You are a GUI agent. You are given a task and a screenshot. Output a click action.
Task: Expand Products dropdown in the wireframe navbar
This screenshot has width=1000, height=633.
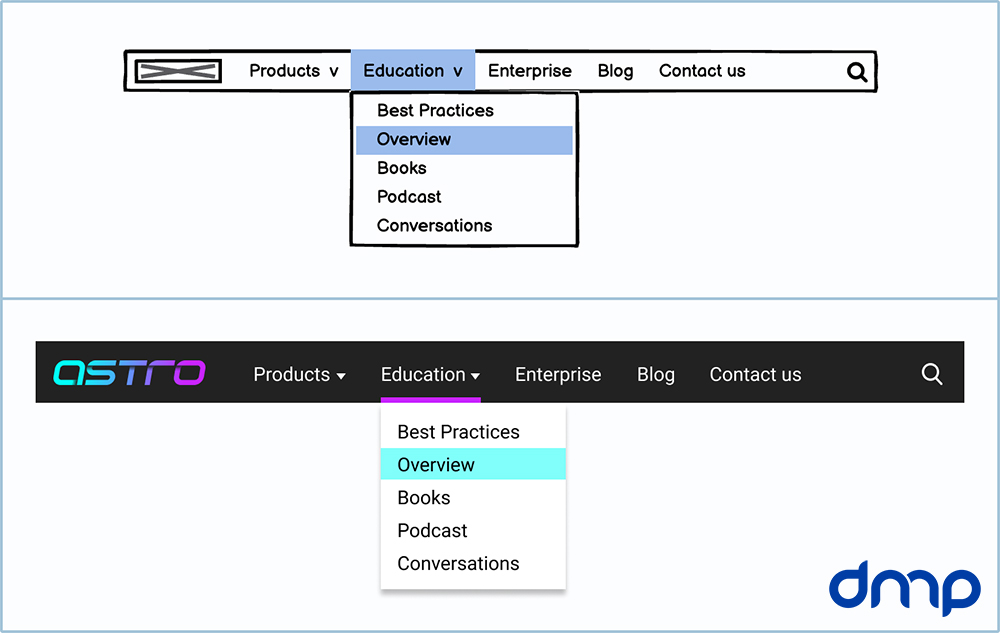click(294, 71)
